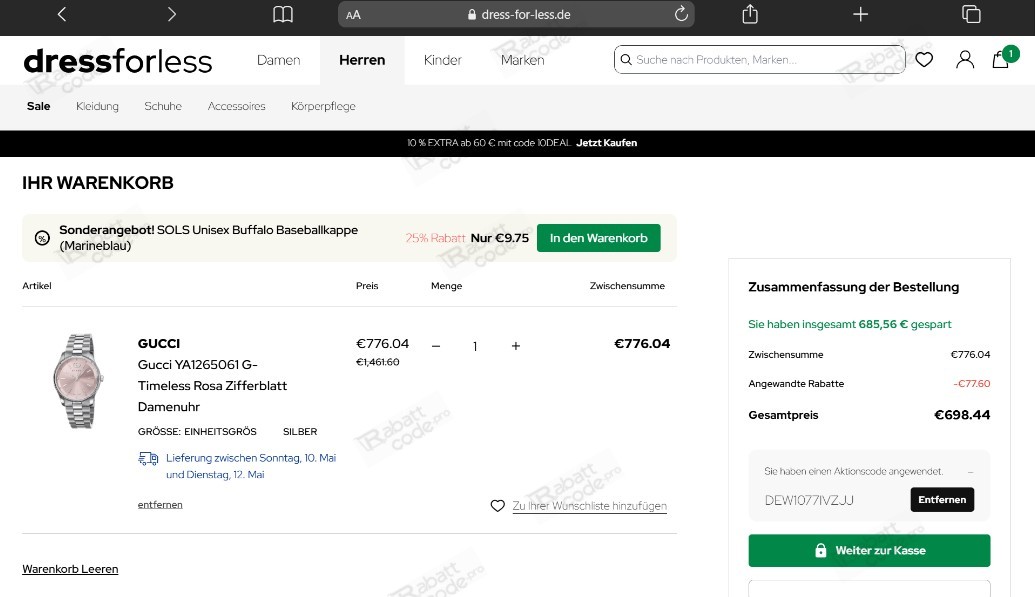Click the SOLS Unisex Buffalo Baseballkappe offer text
Viewport: 1035px width, 597px height.
click(209, 238)
